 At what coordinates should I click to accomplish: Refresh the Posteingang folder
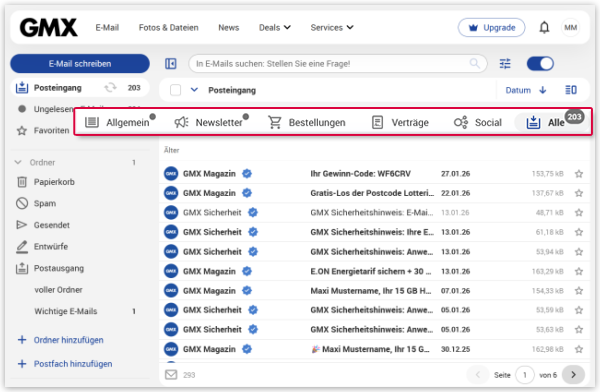point(111,88)
